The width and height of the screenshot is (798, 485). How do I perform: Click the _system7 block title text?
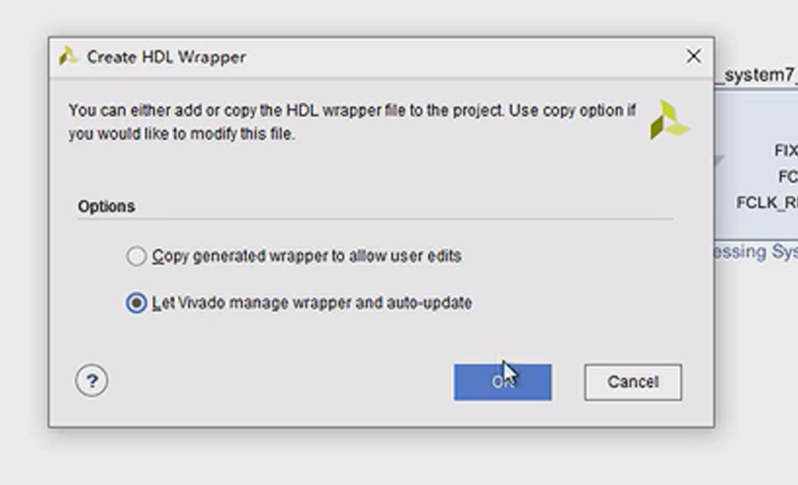pos(757,75)
